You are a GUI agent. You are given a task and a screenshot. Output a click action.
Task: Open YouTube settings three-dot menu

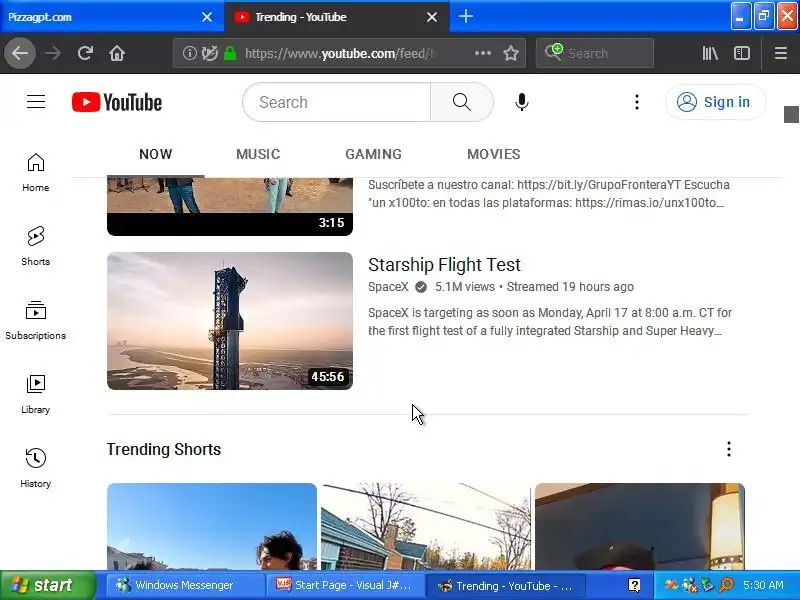point(636,102)
